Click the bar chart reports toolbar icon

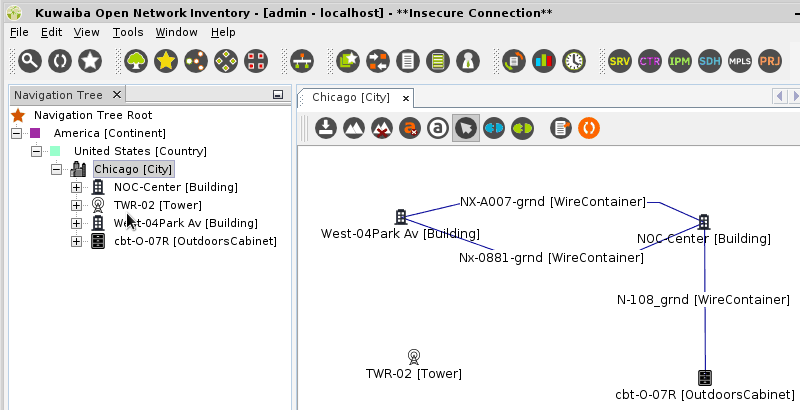coord(543,61)
